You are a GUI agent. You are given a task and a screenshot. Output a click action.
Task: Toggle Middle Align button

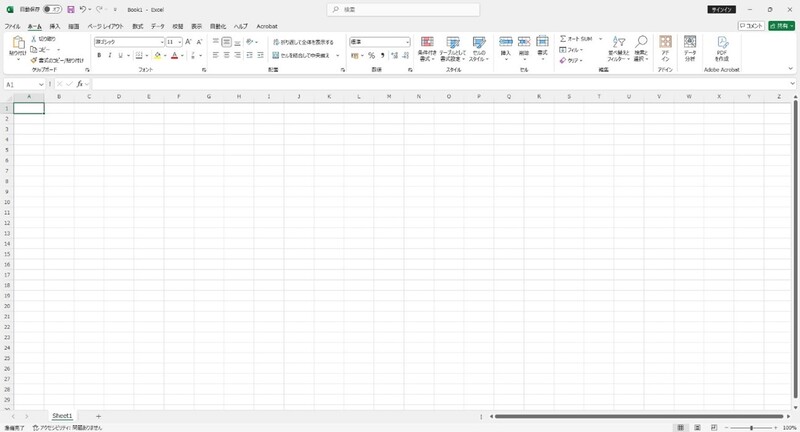click(x=227, y=42)
